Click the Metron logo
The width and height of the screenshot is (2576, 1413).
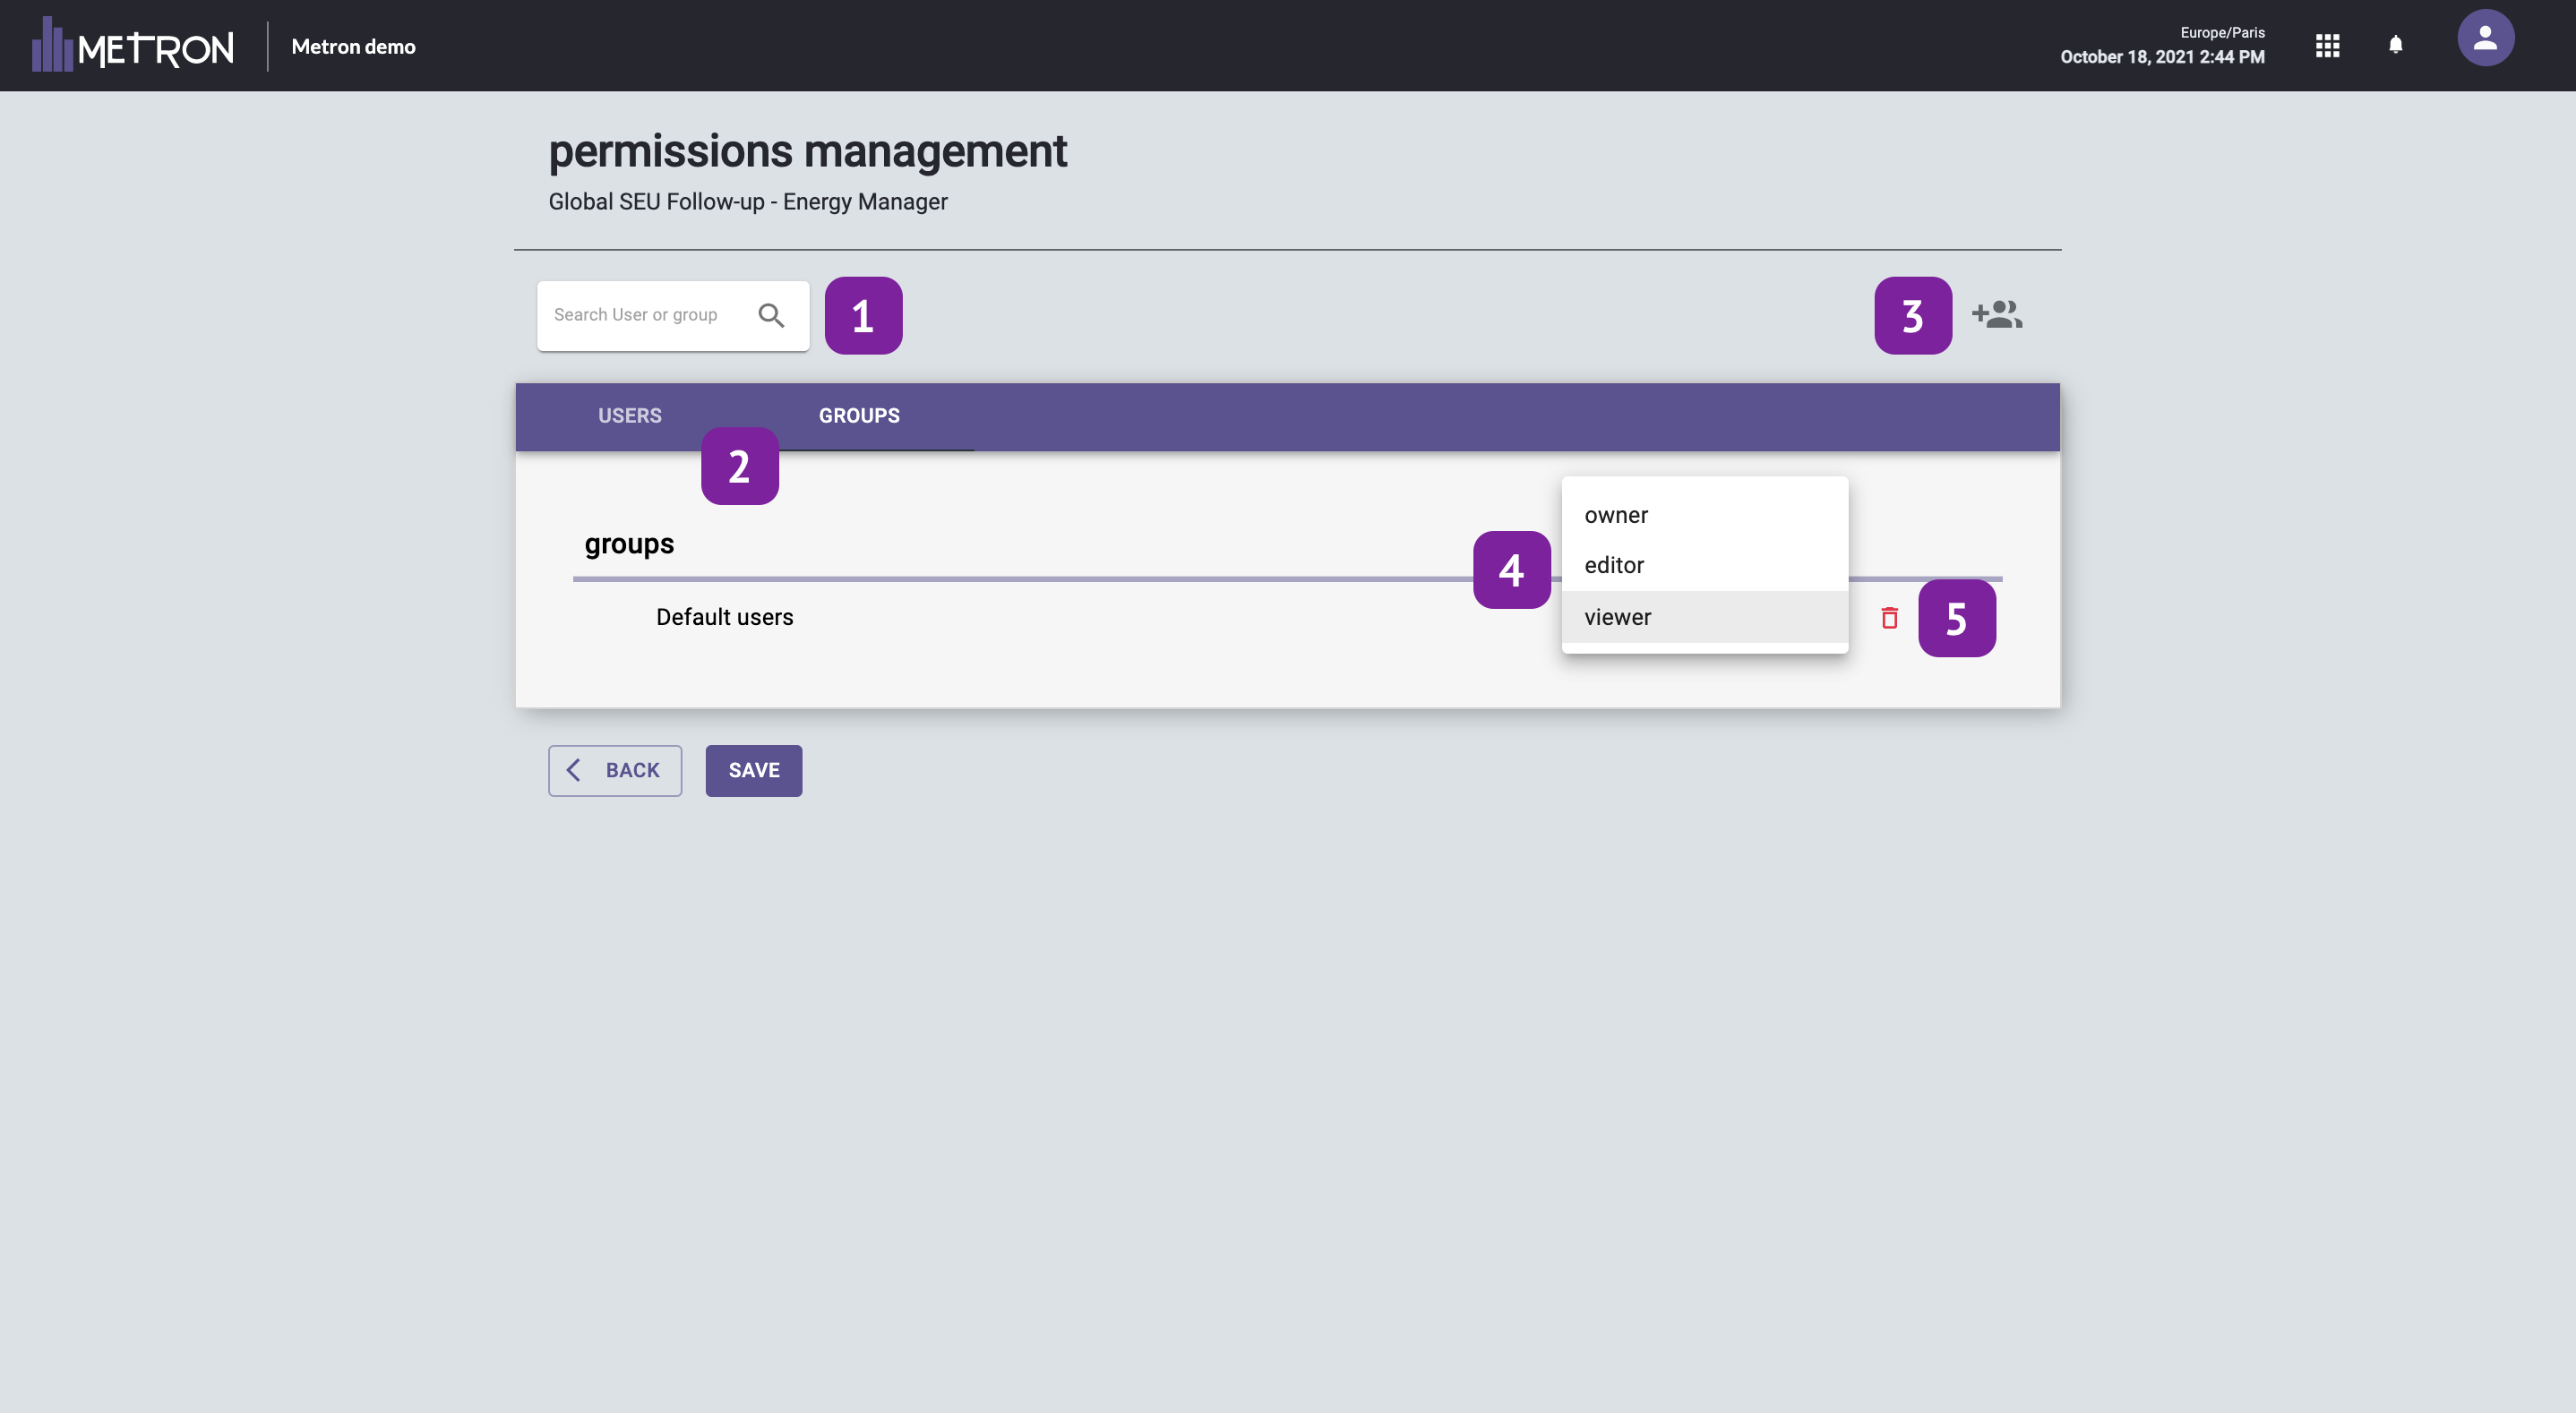click(133, 46)
